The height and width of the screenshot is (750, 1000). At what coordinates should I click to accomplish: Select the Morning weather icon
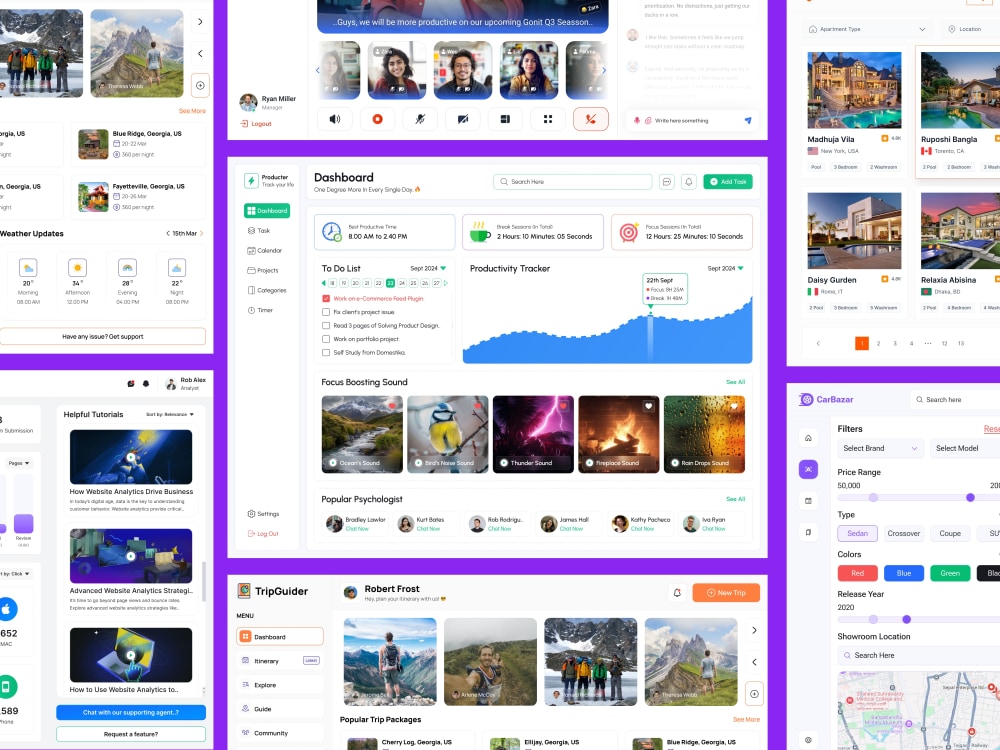click(28, 267)
